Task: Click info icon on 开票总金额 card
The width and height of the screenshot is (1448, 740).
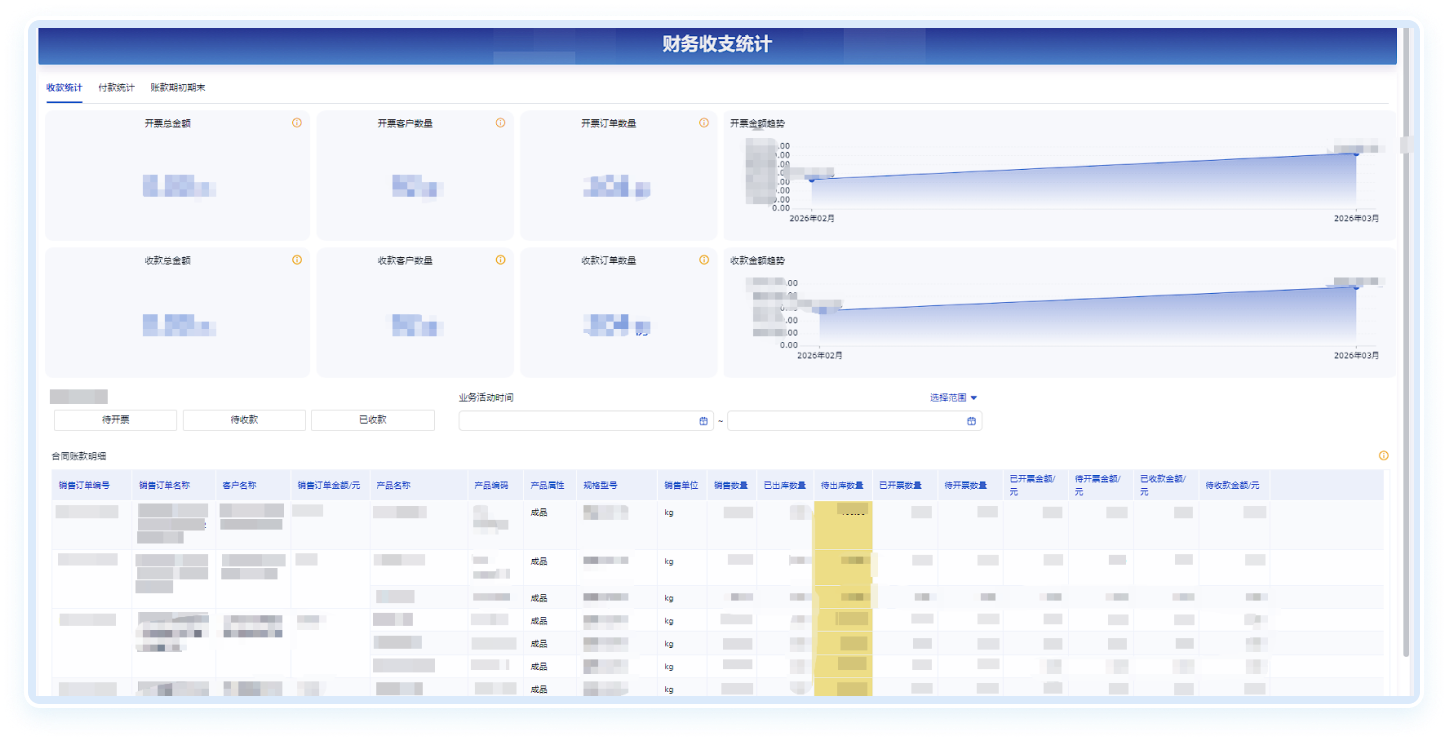Action: click(297, 123)
